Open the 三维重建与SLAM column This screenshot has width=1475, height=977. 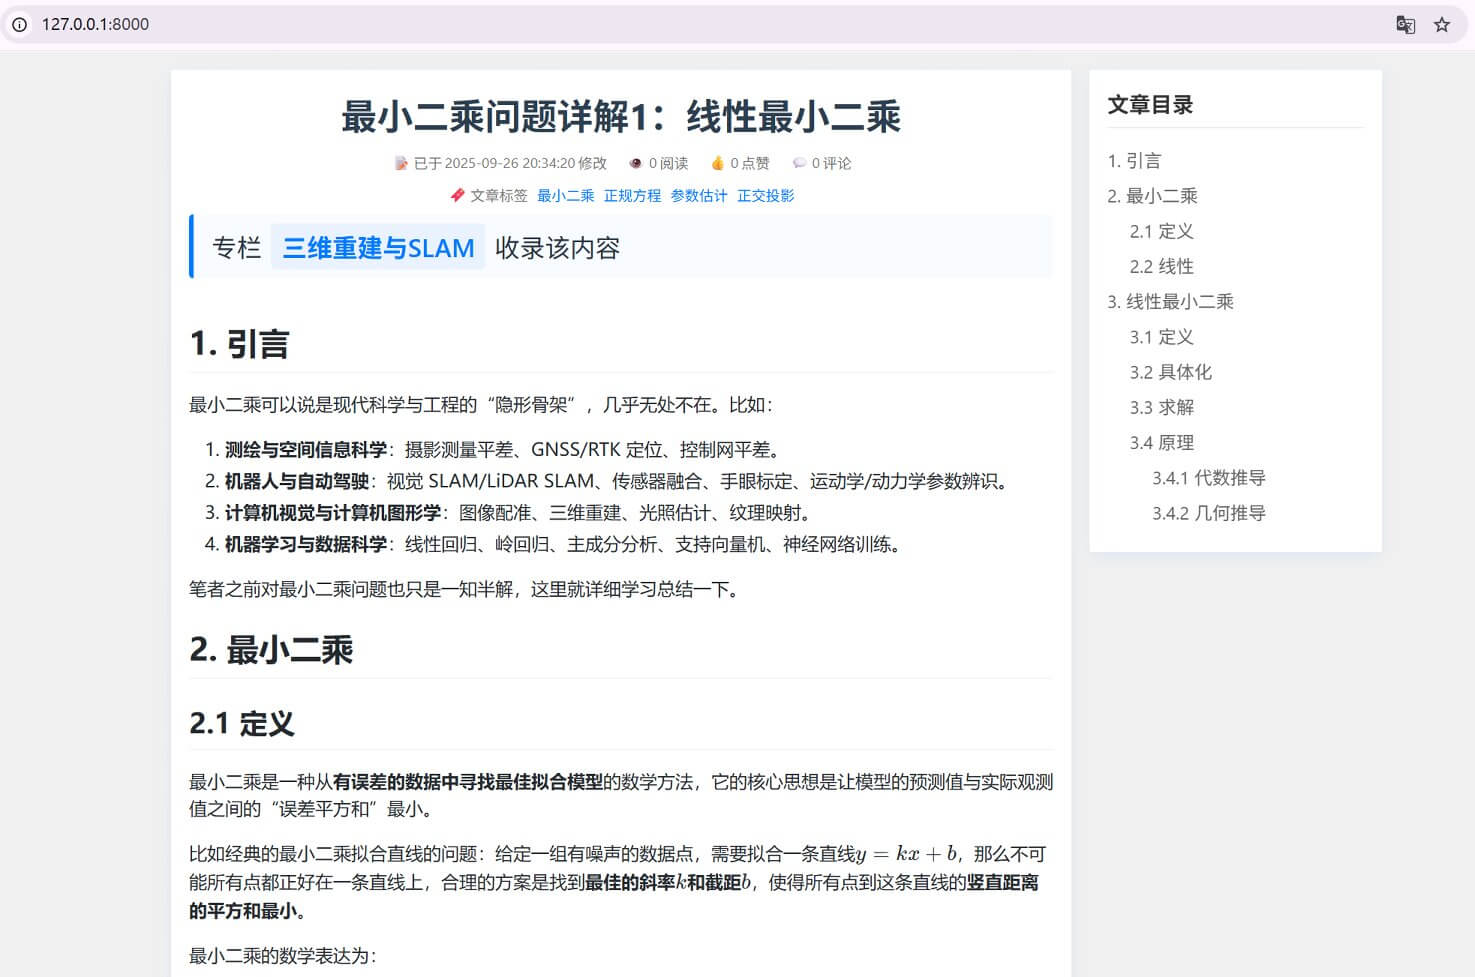(x=378, y=247)
